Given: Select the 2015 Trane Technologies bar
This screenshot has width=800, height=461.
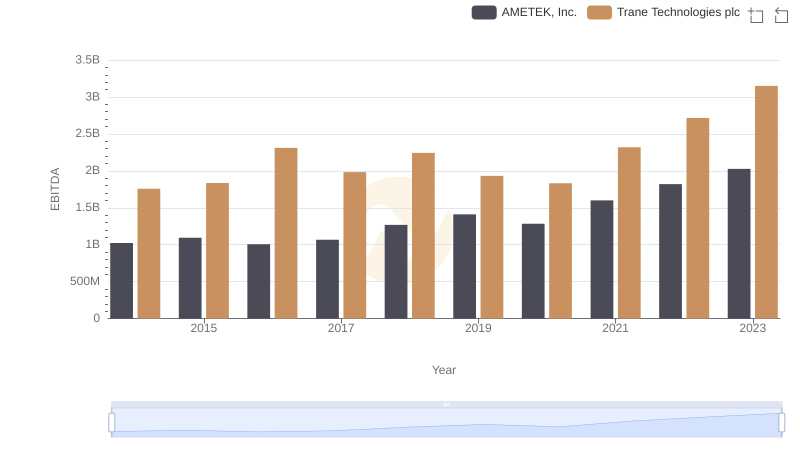Looking at the screenshot, I should (217, 251).
